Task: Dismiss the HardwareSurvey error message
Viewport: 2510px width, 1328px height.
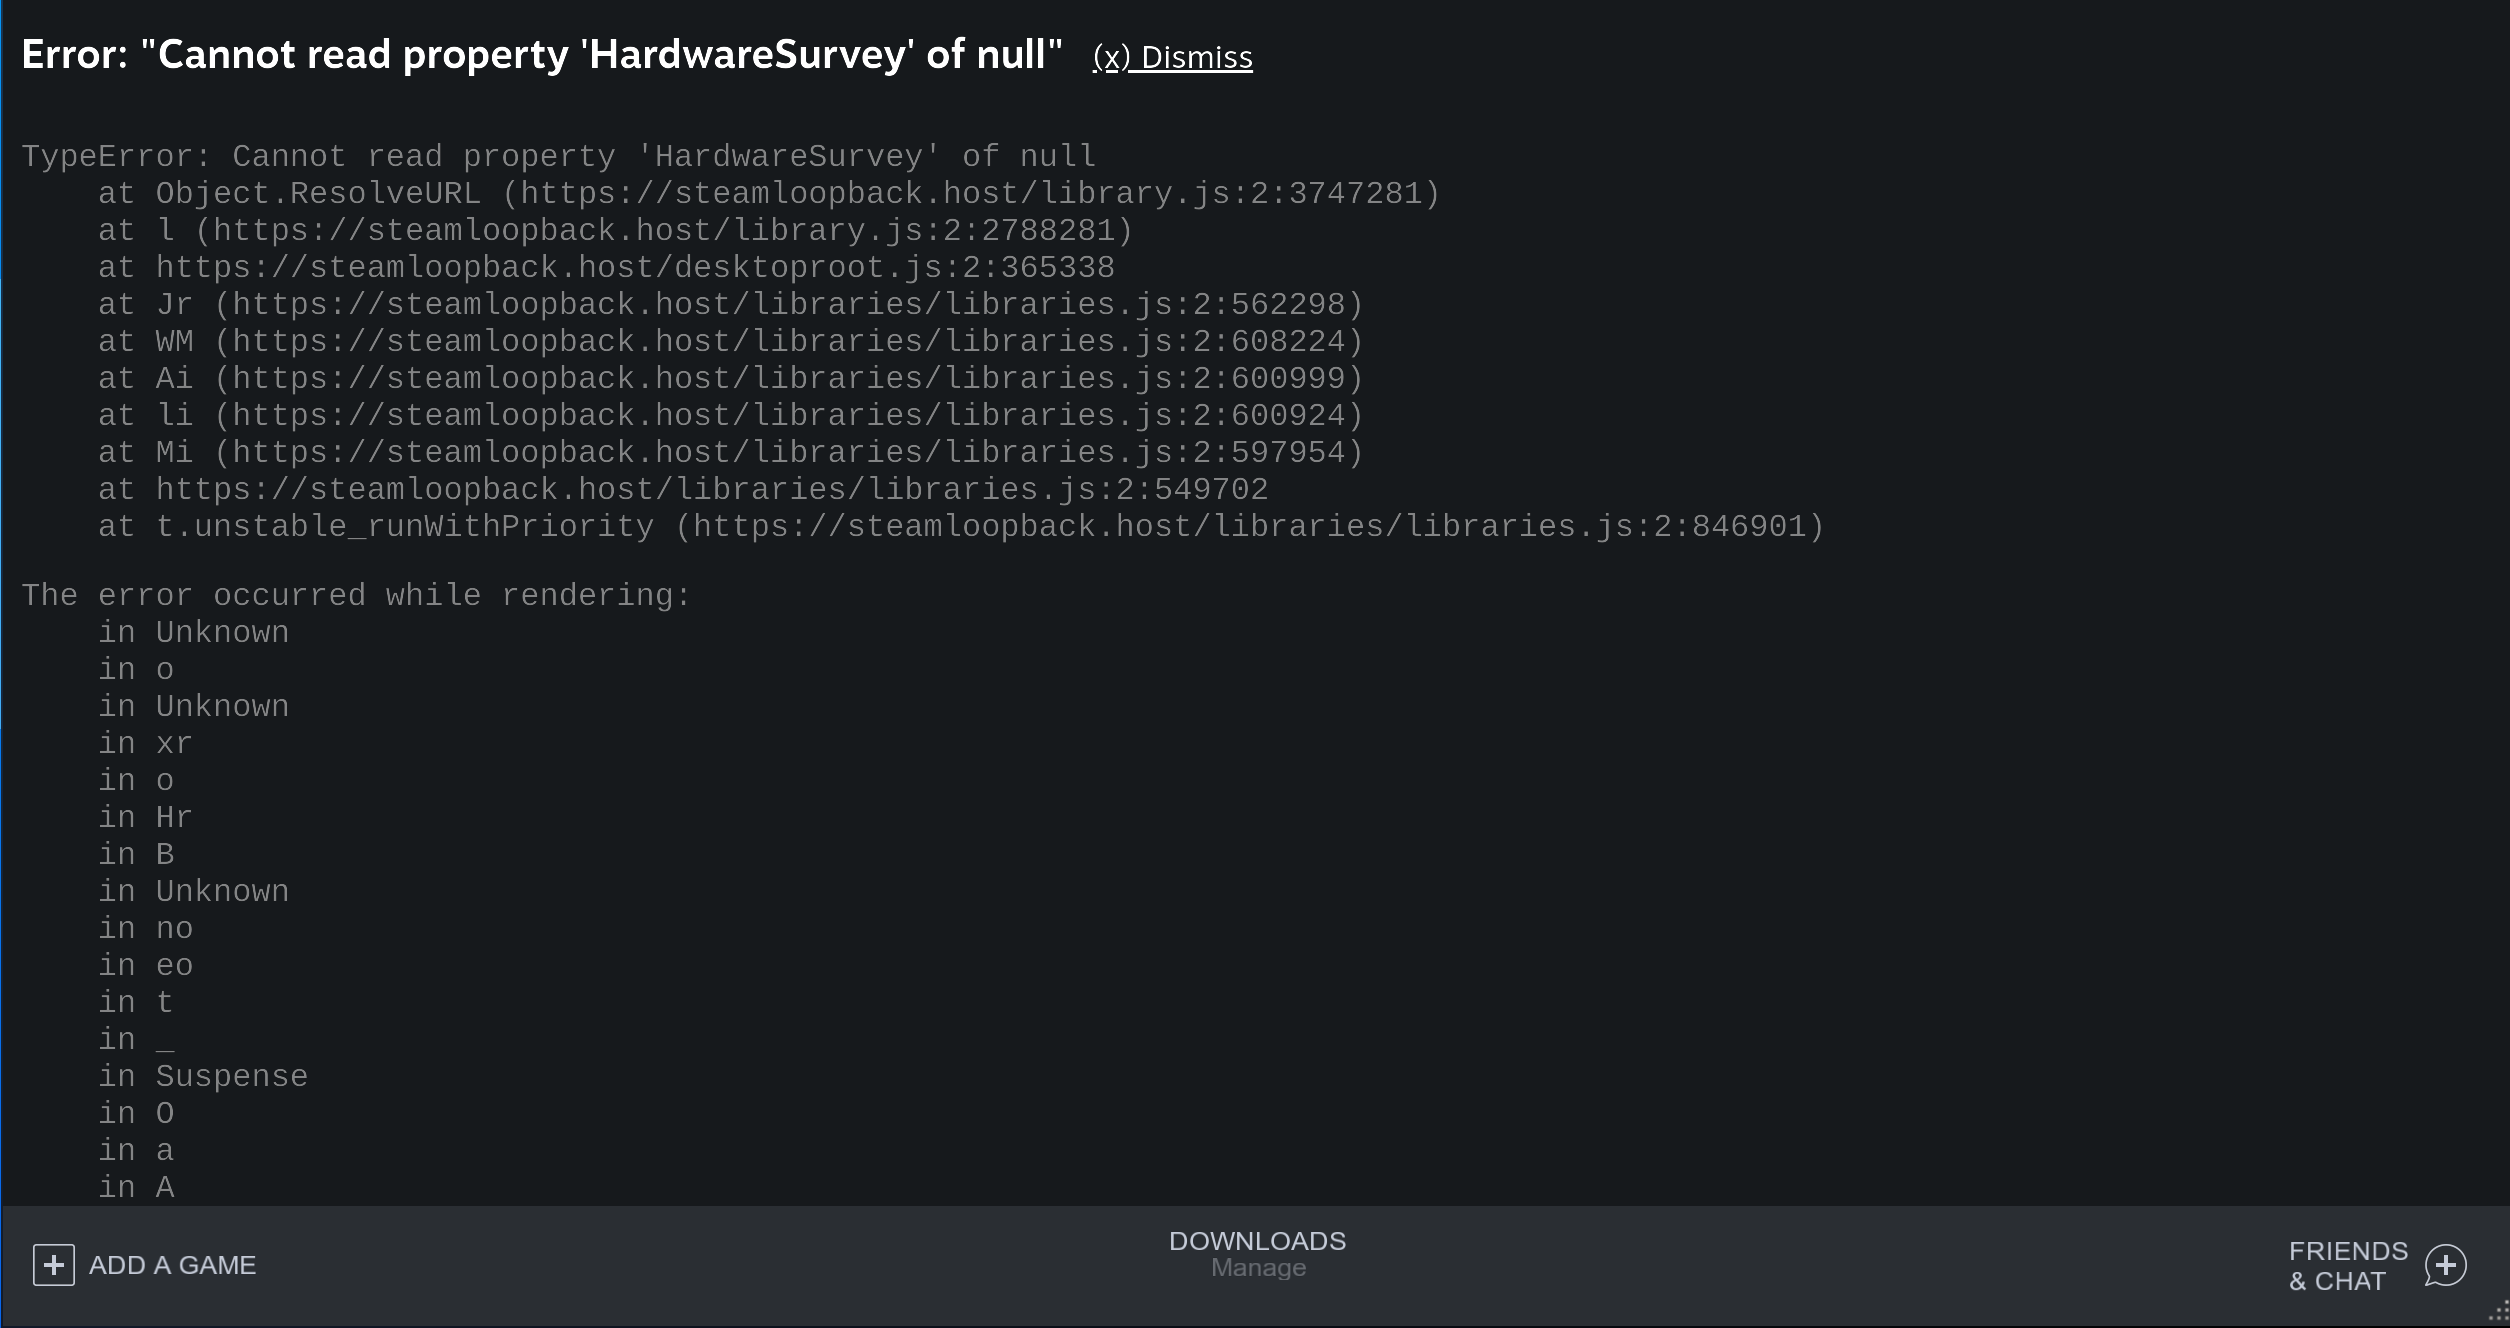Action: 1196,57
